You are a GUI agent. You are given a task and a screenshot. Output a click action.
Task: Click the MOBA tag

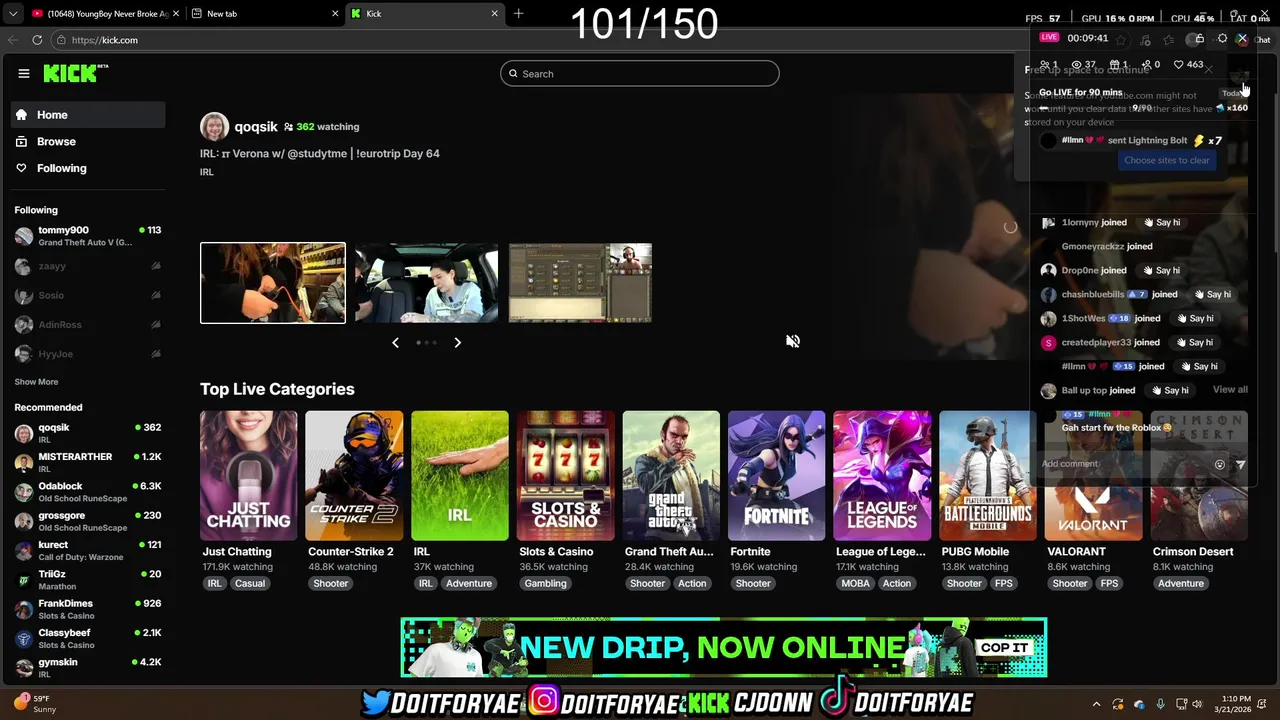[x=855, y=584]
